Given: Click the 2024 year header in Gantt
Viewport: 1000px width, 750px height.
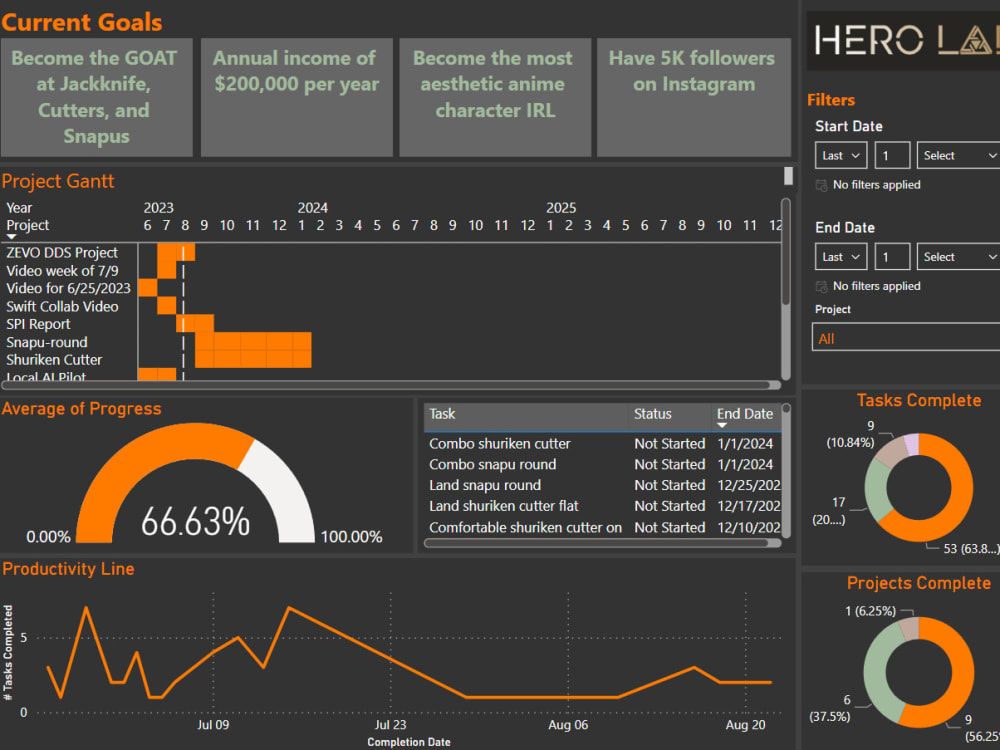Looking at the screenshot, I should tap(312, 208).
